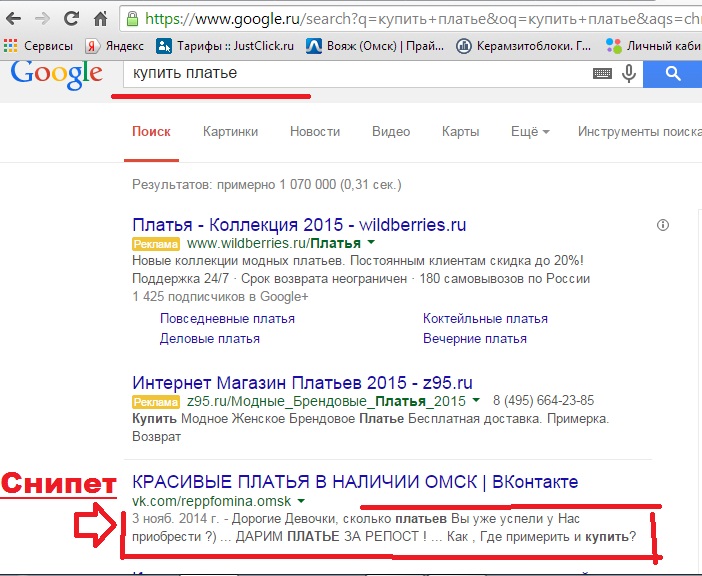Click the Результатов: примерно 1 070 000 text
This screenshot has width=702, height=576.
point(267,184)
